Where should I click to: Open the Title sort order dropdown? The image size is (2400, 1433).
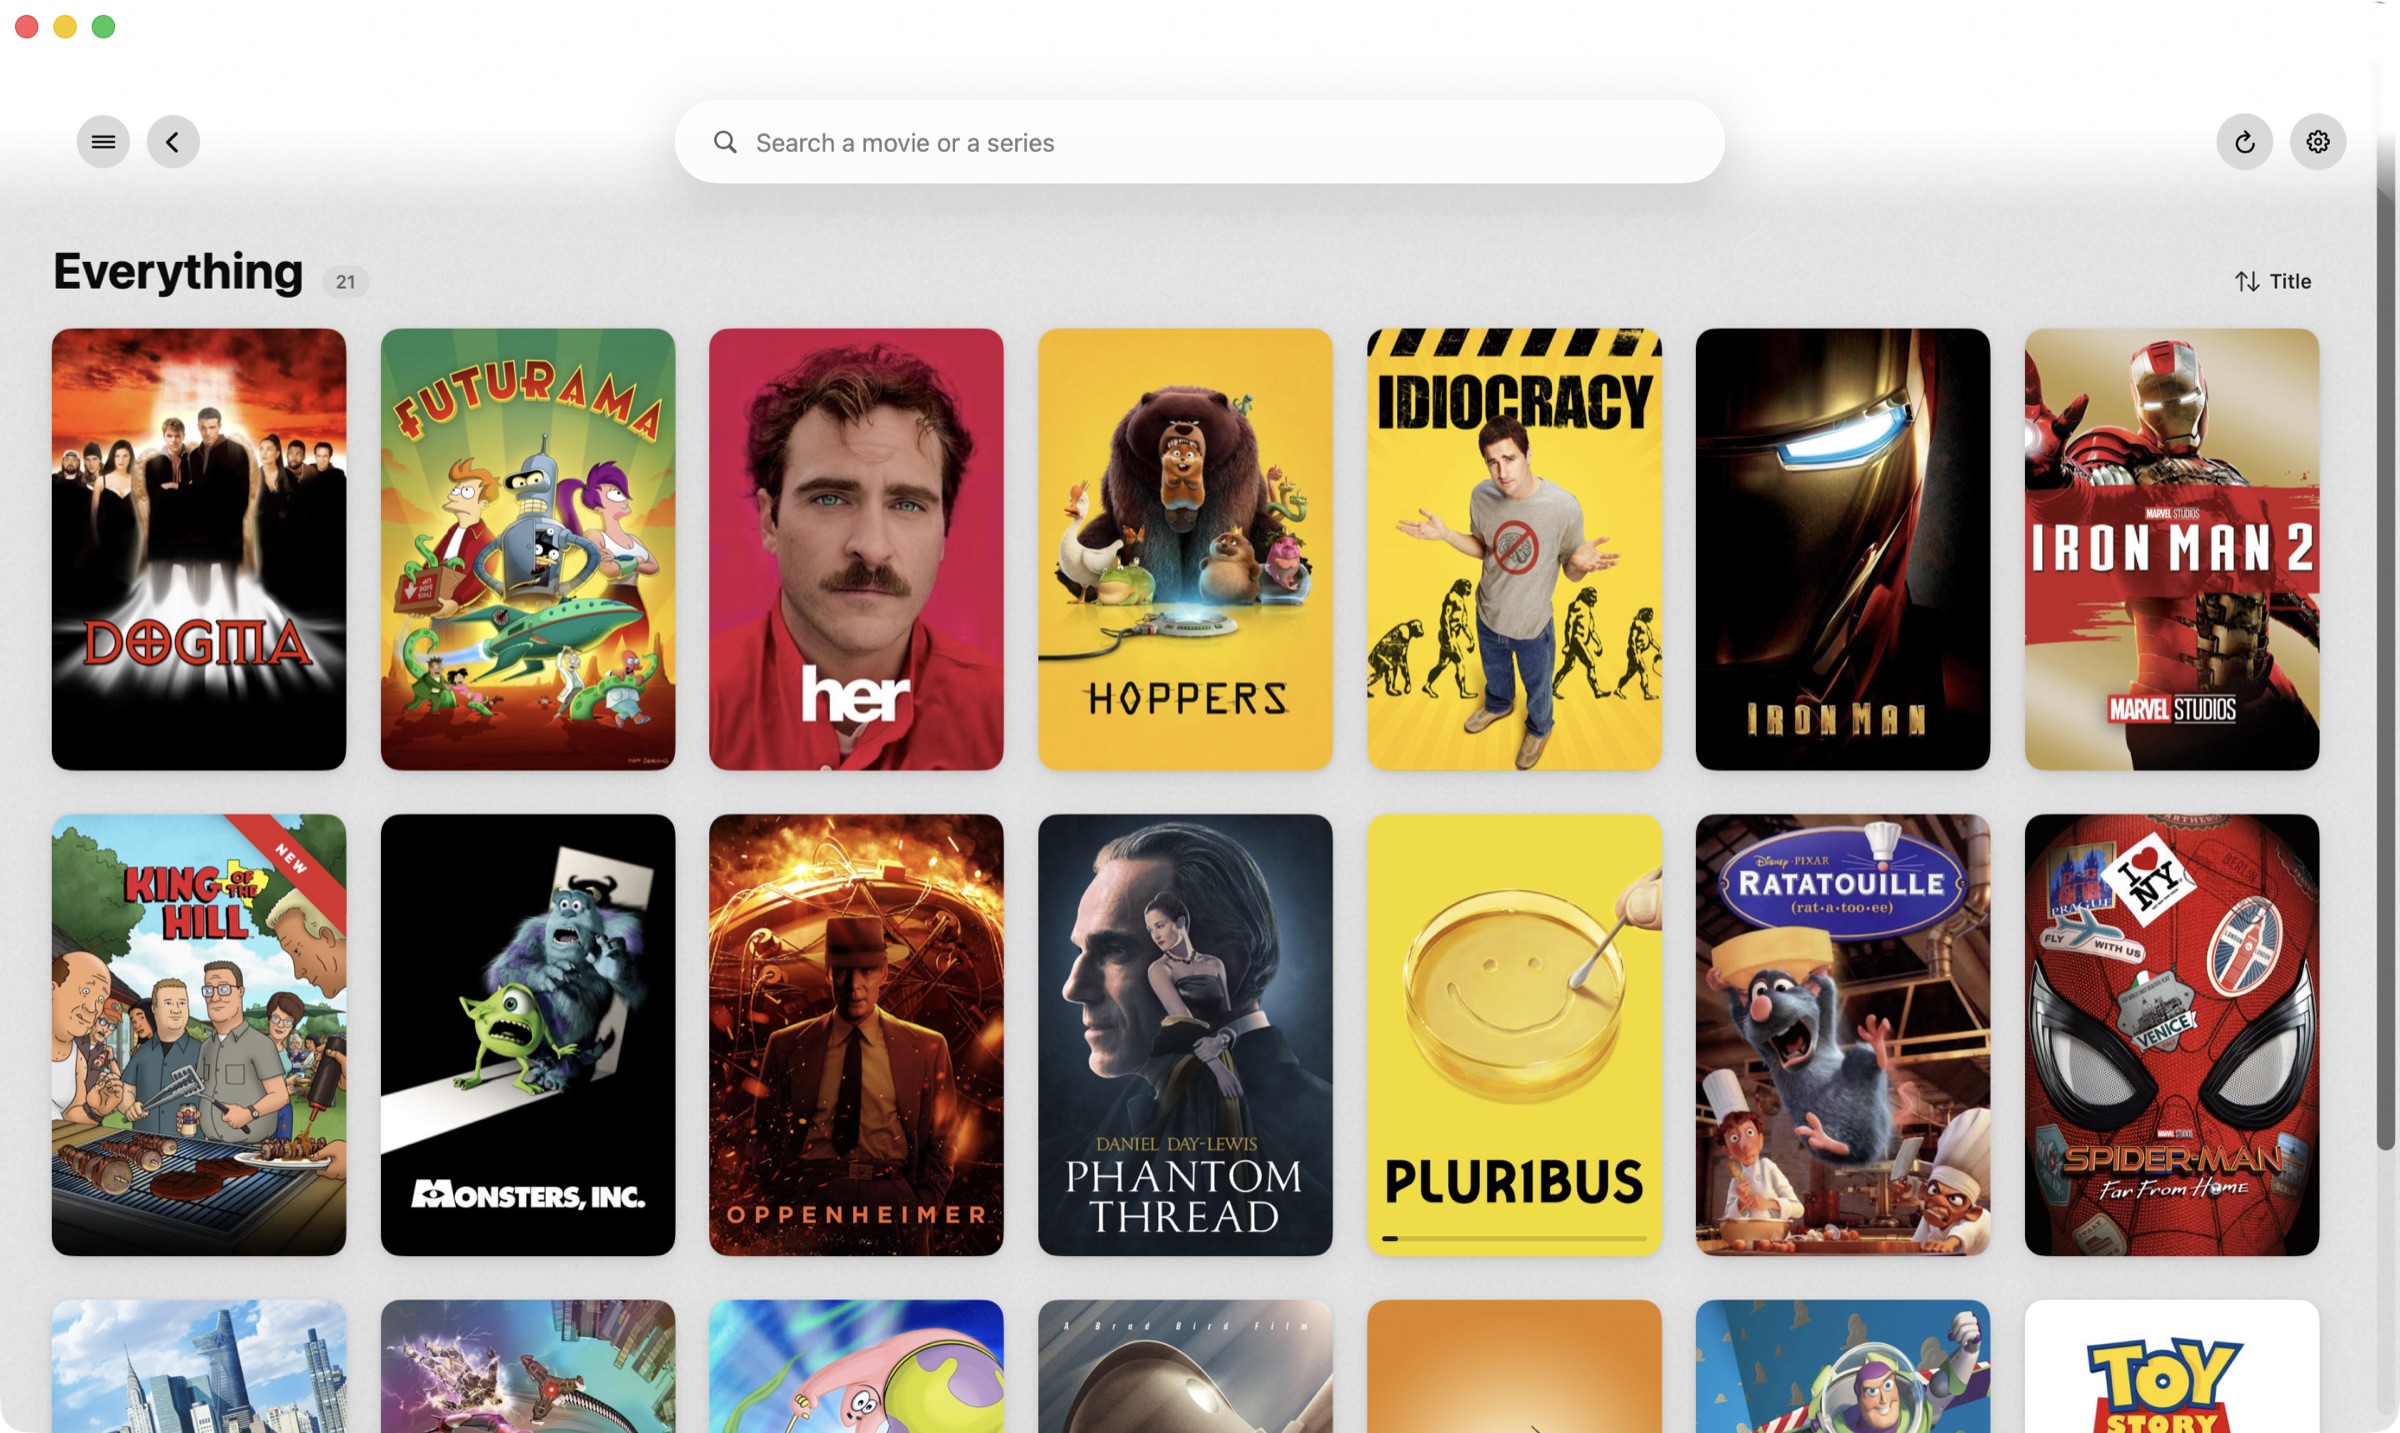(2273, 281)
